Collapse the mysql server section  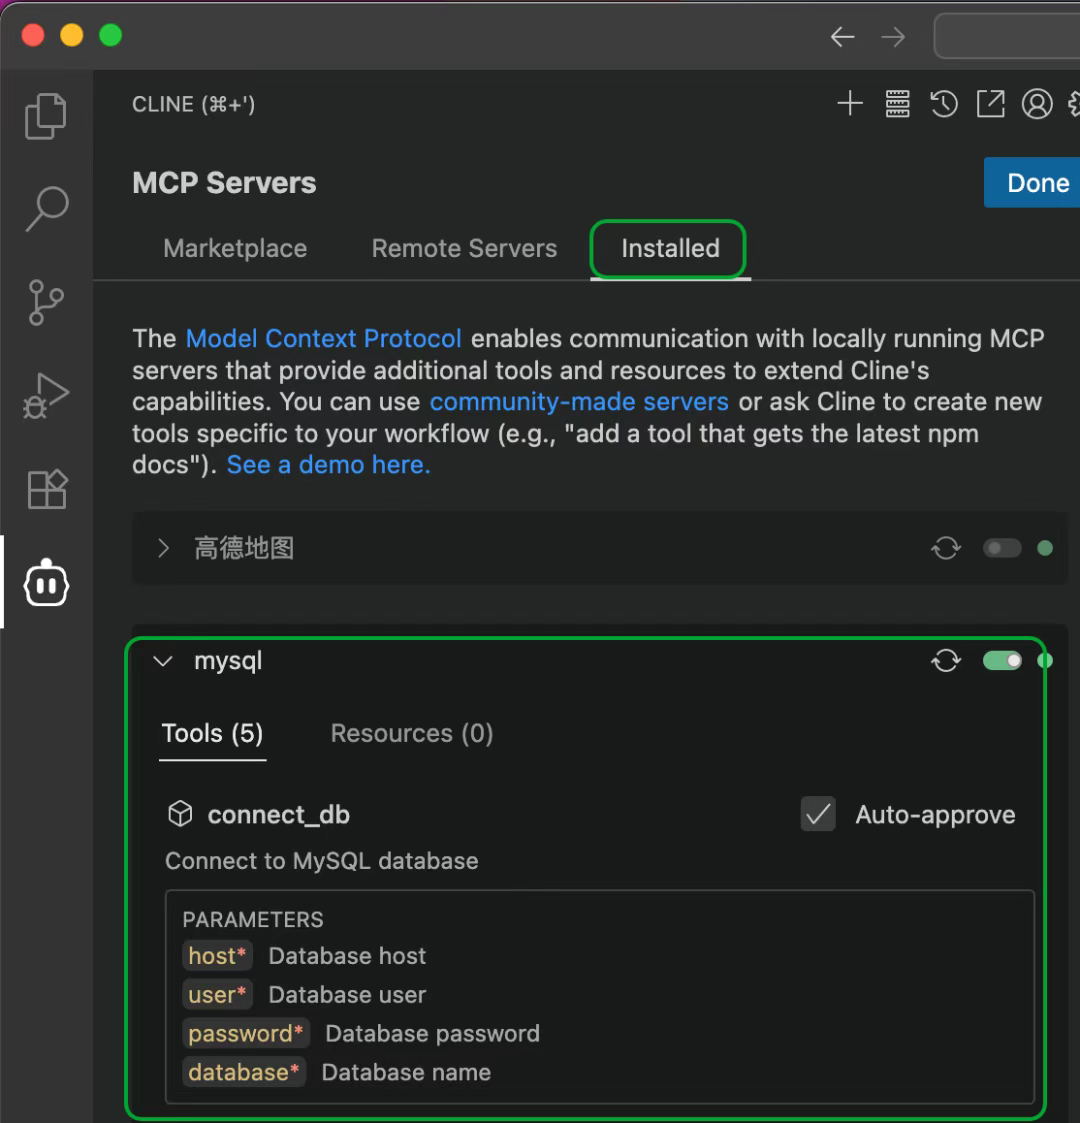tap(164, 661)
